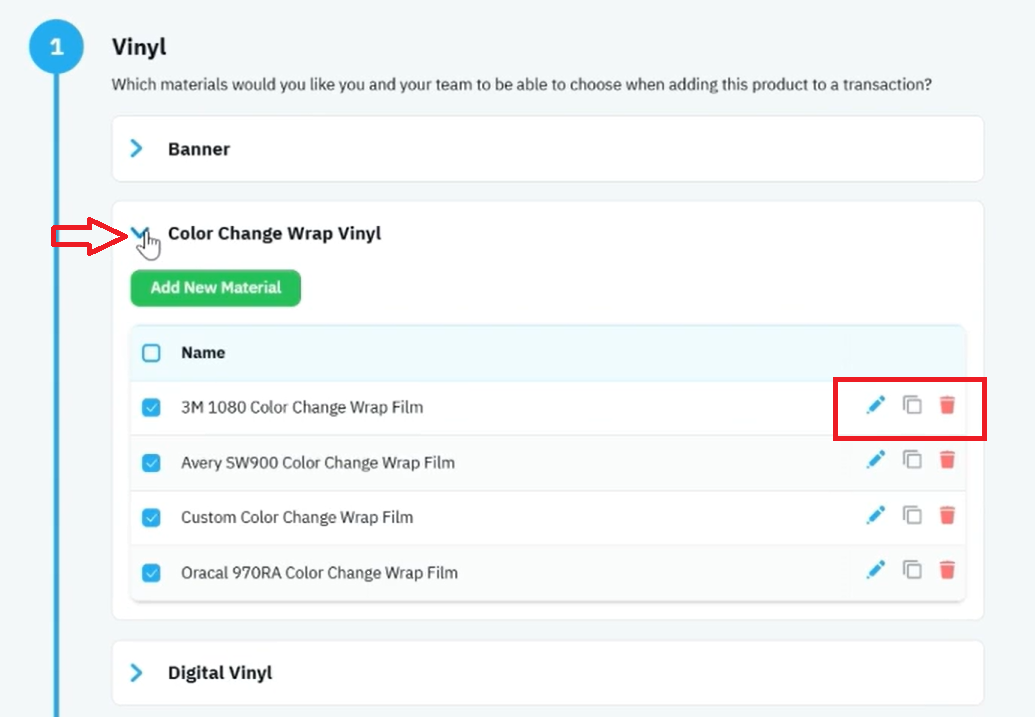The height and width of the screenshot is (717, 1035).
Task: Copy Custom Color Change Wrap Film material
Action: 912,515
